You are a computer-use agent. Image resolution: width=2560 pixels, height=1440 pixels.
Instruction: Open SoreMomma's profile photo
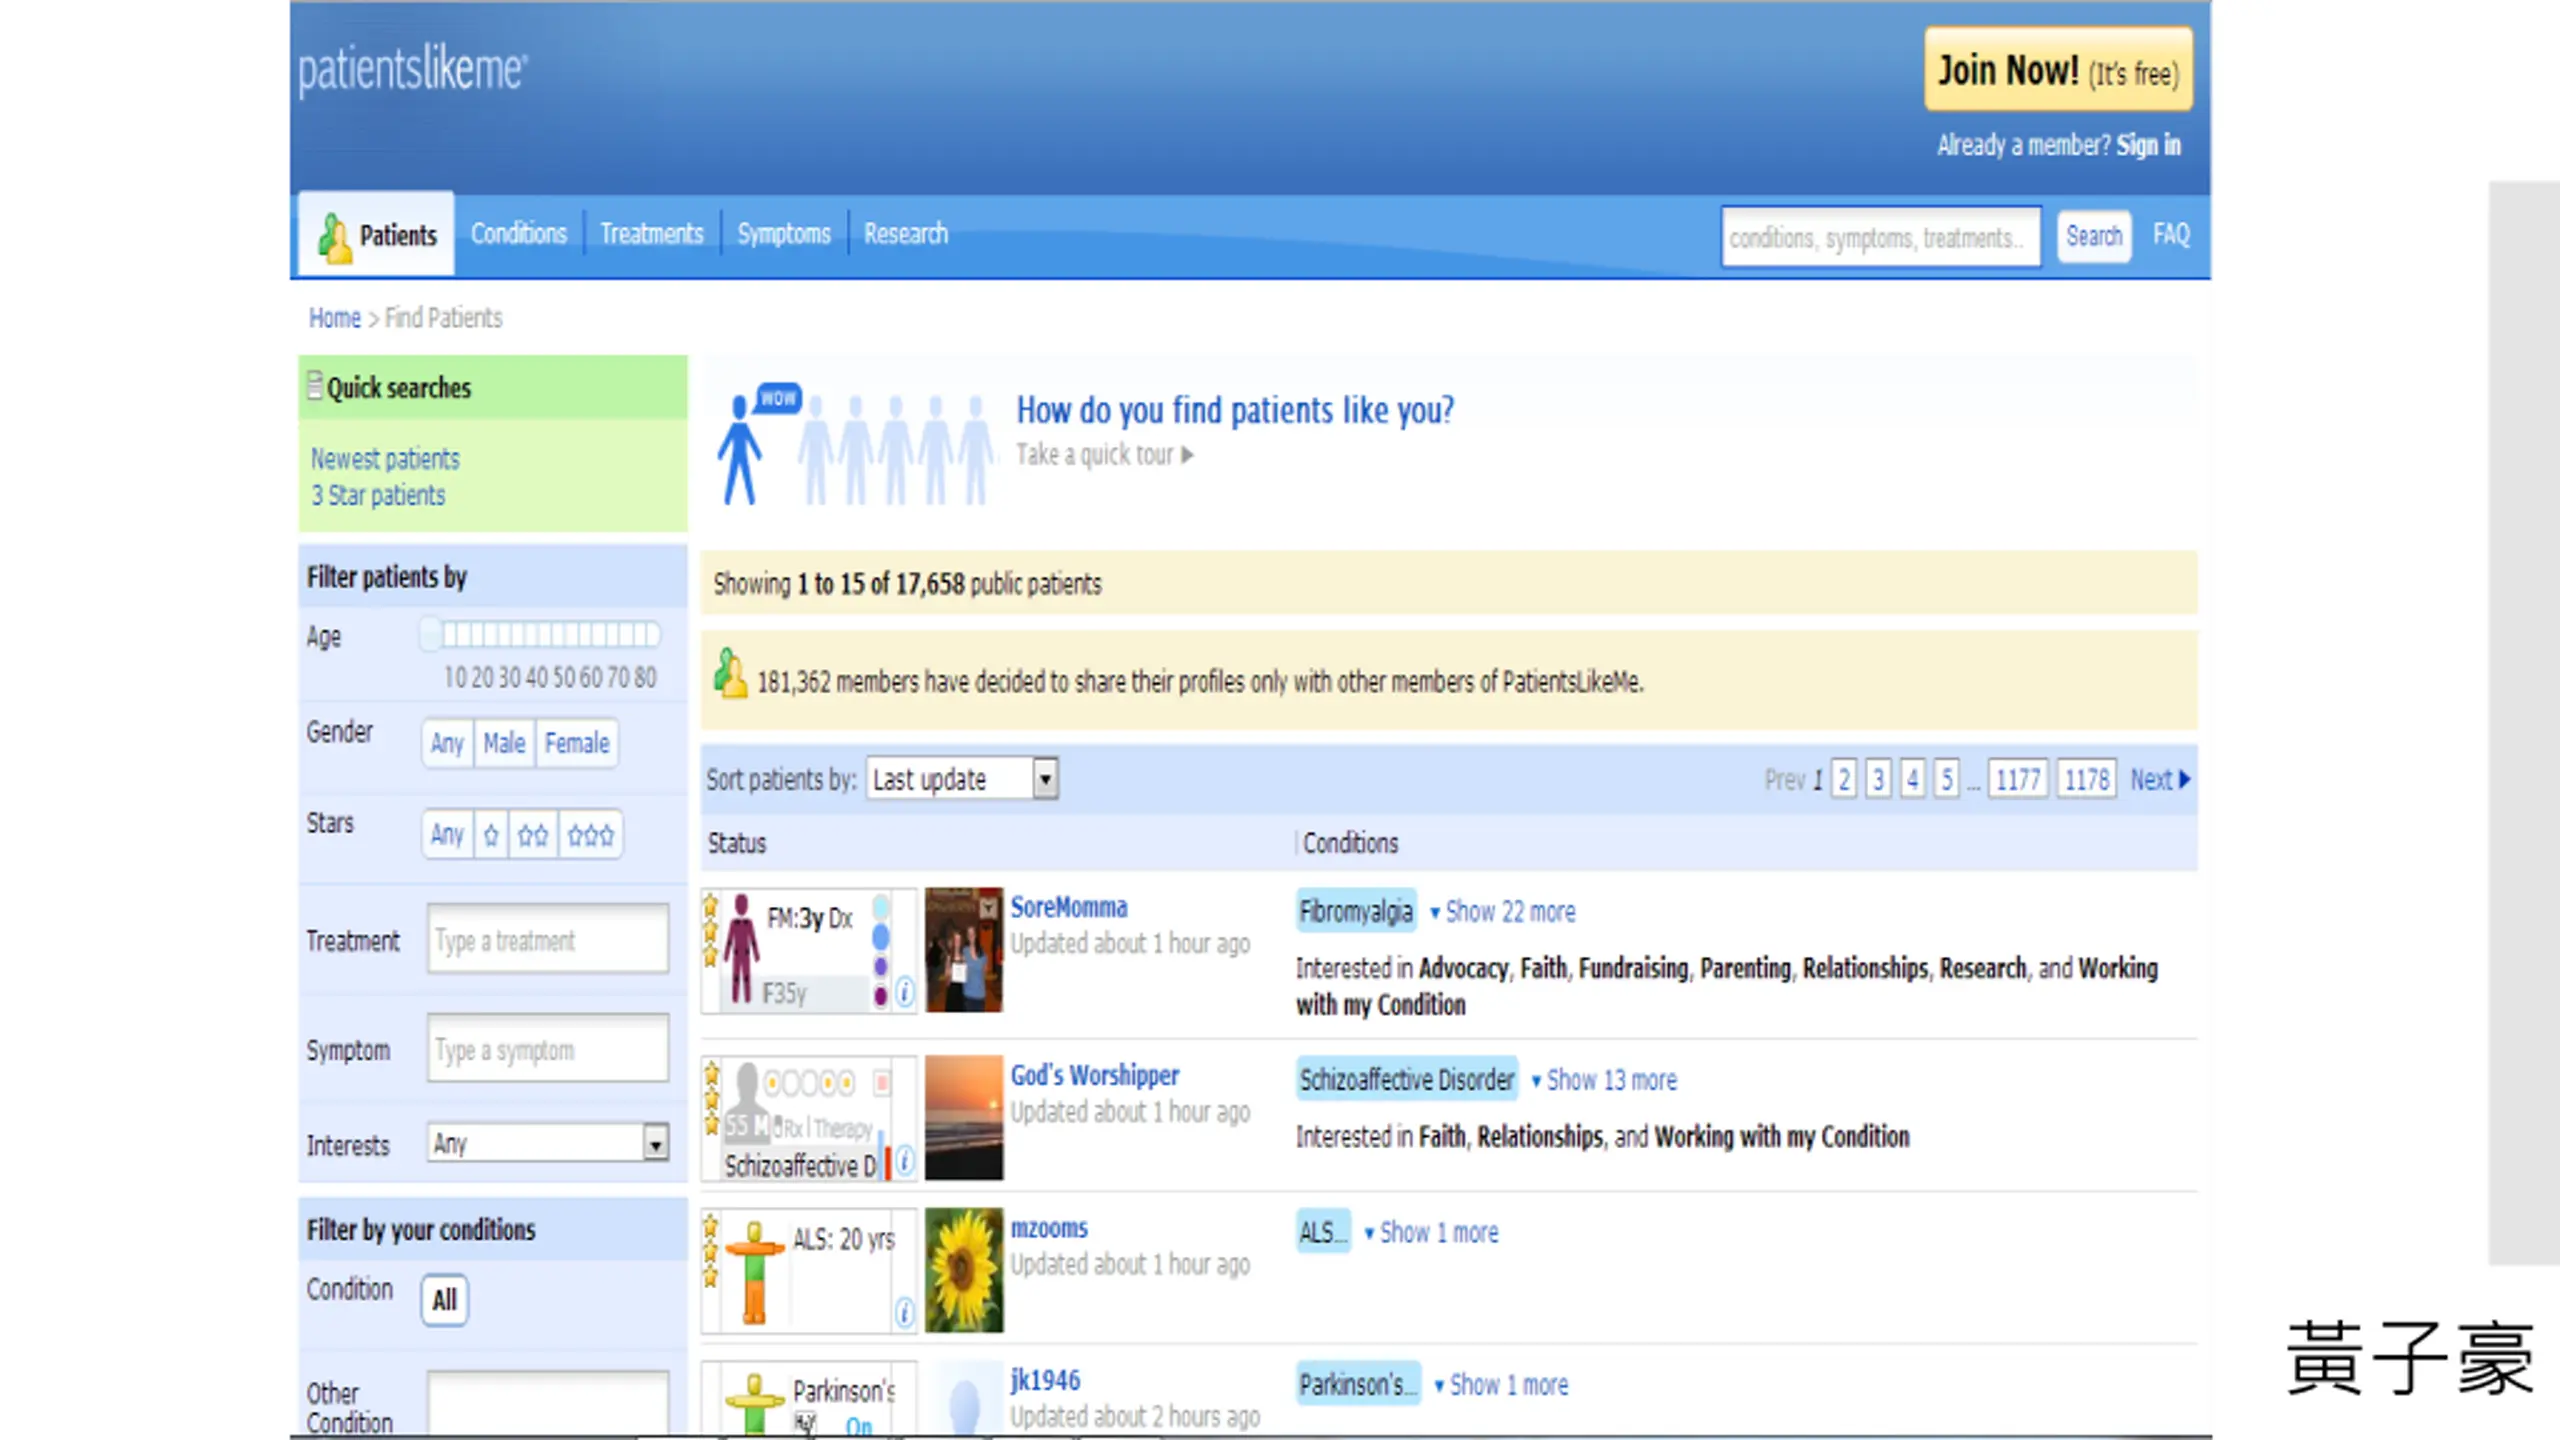tap(963, 949)
